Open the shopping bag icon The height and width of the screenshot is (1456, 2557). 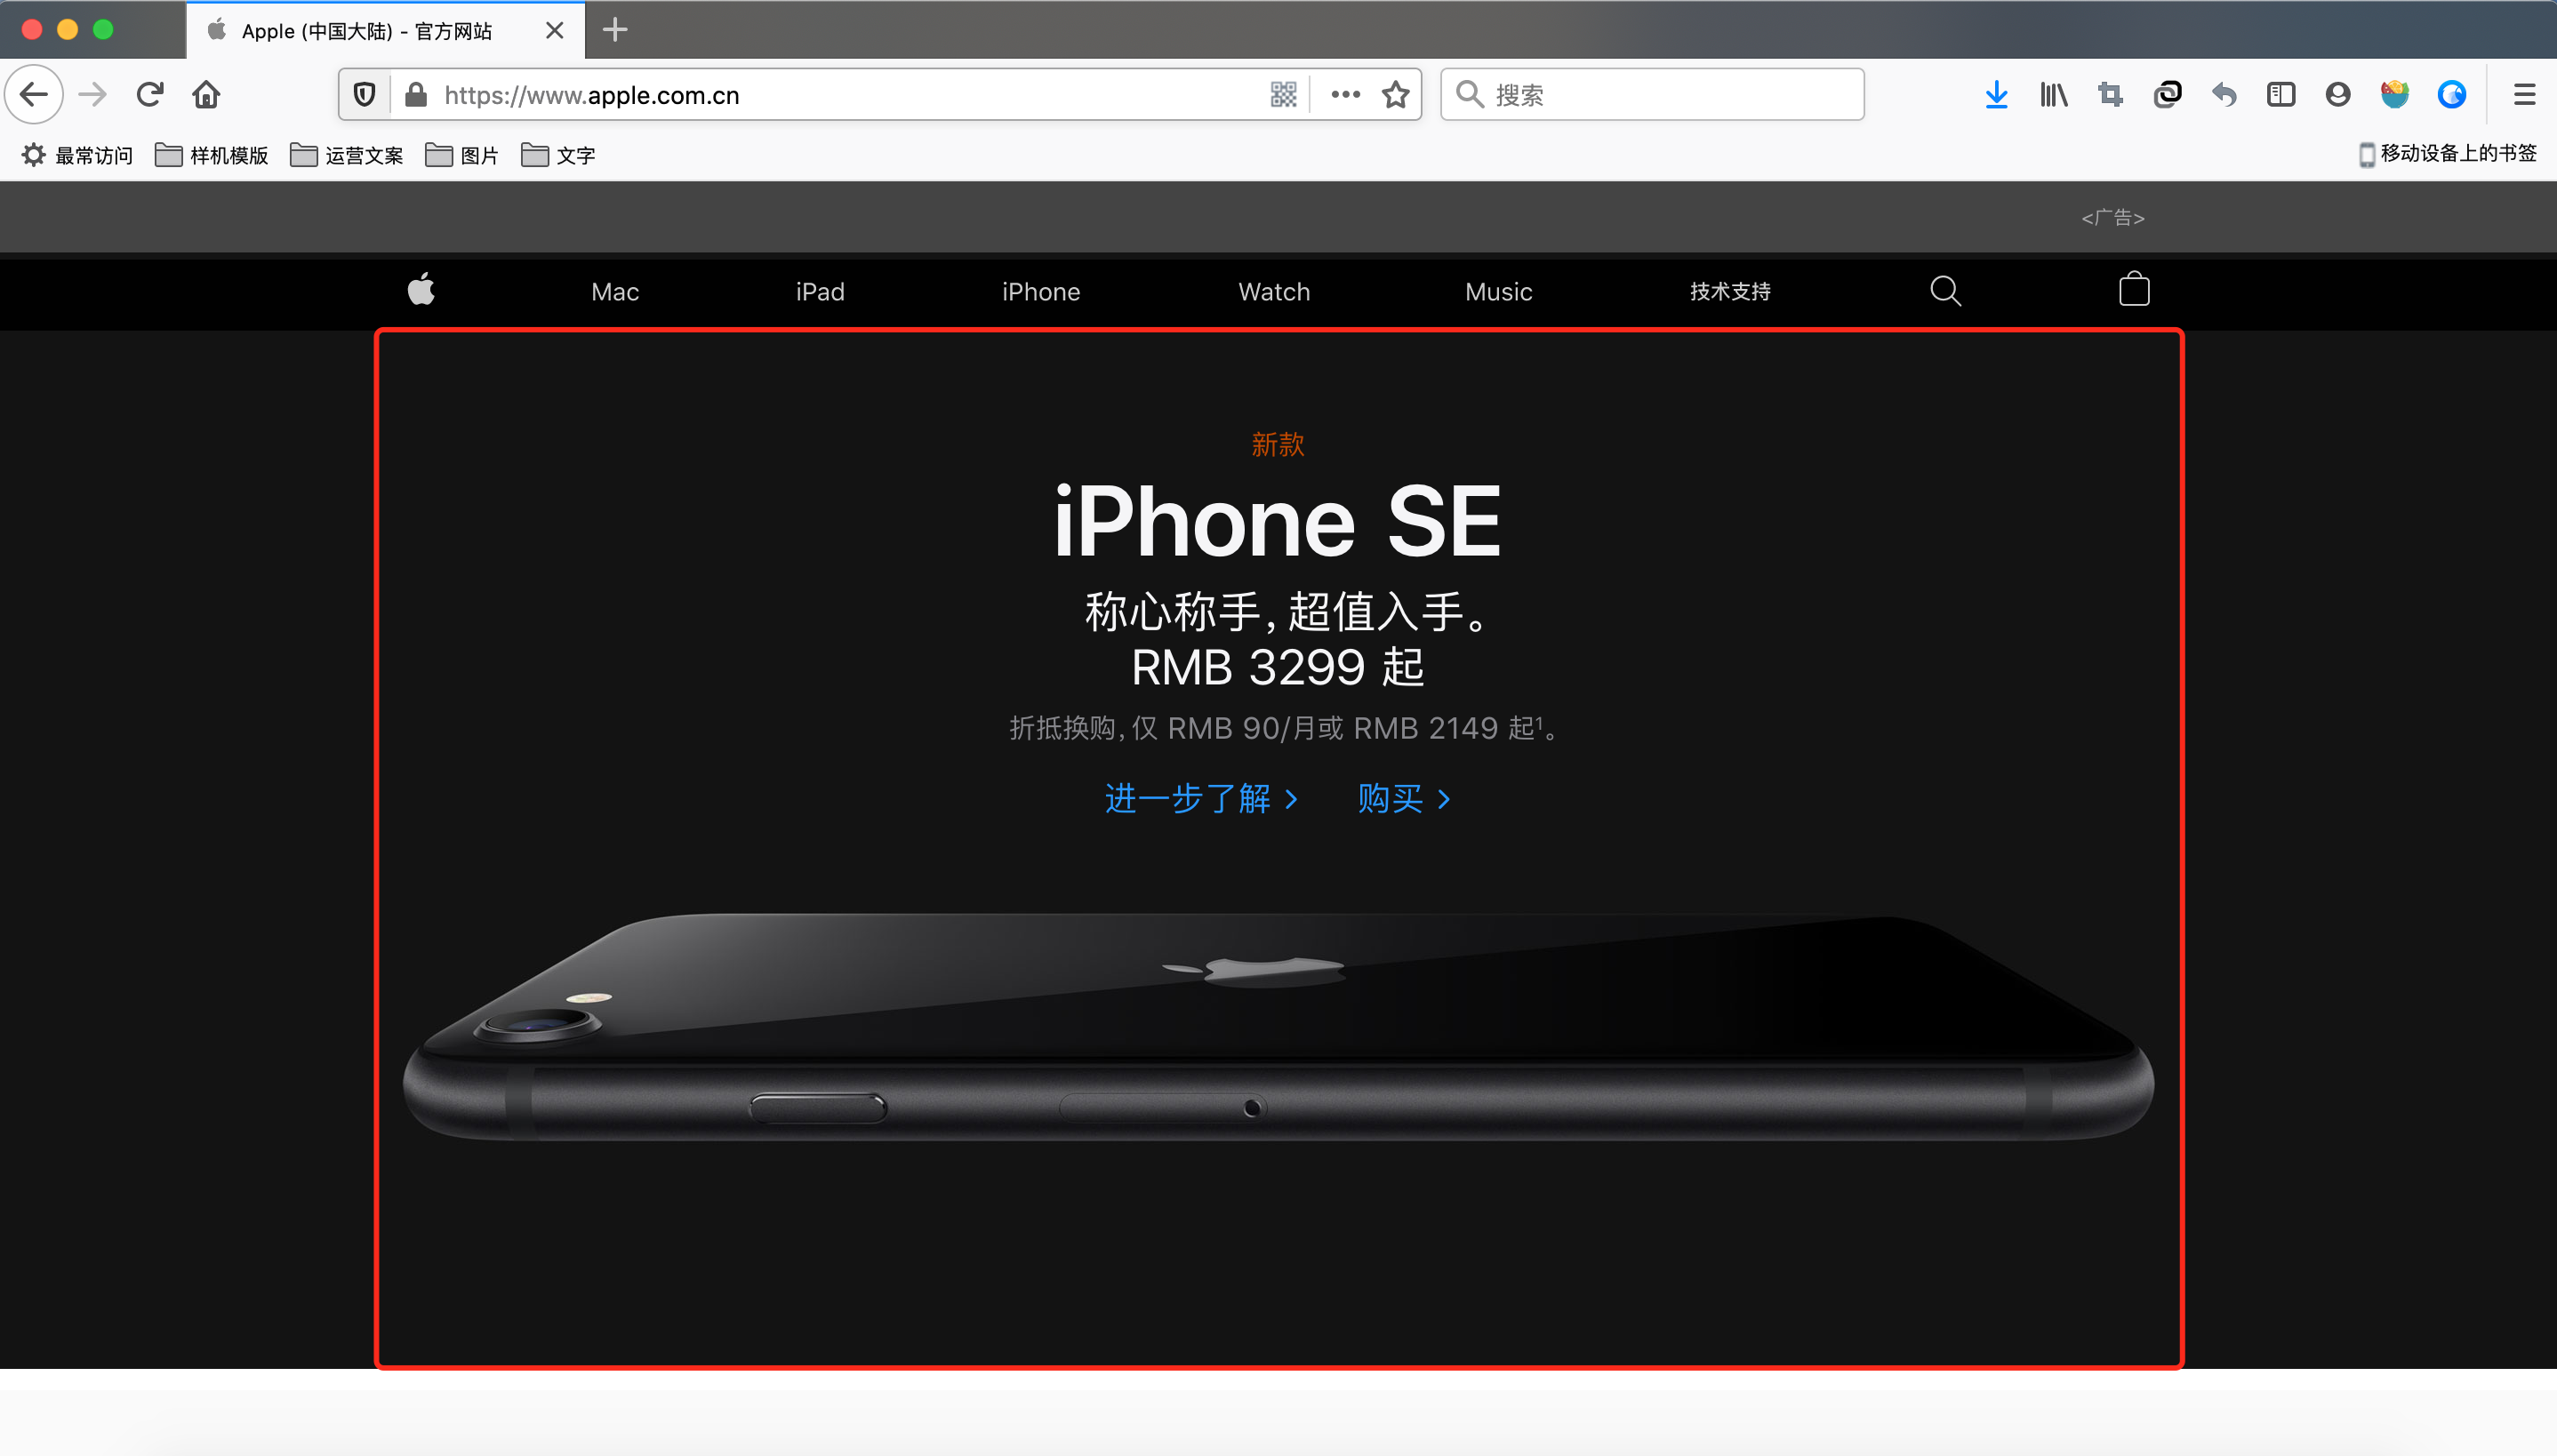tap(2133, 290)
